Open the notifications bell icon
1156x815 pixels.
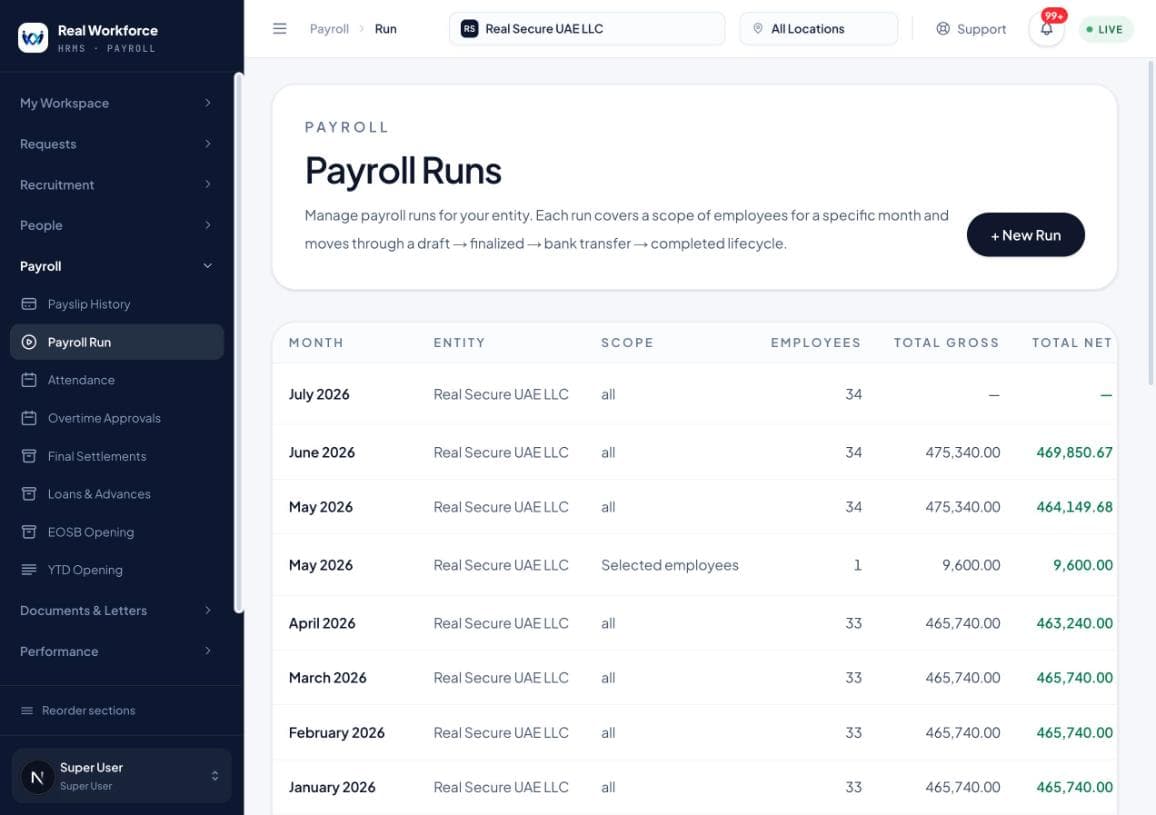1046,30
